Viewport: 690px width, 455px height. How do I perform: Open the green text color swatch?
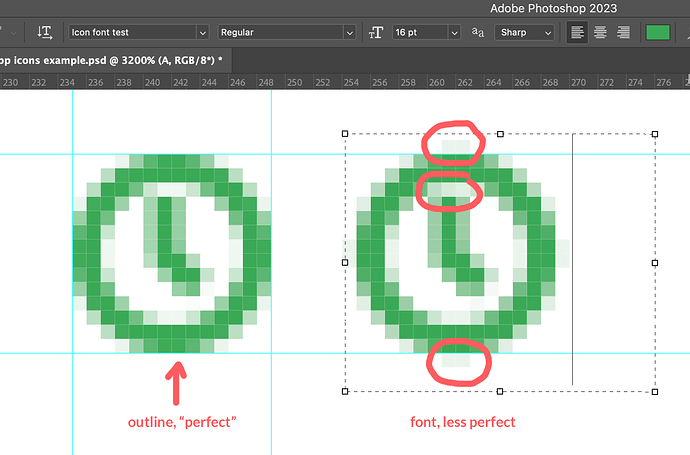tap(657, 32)
